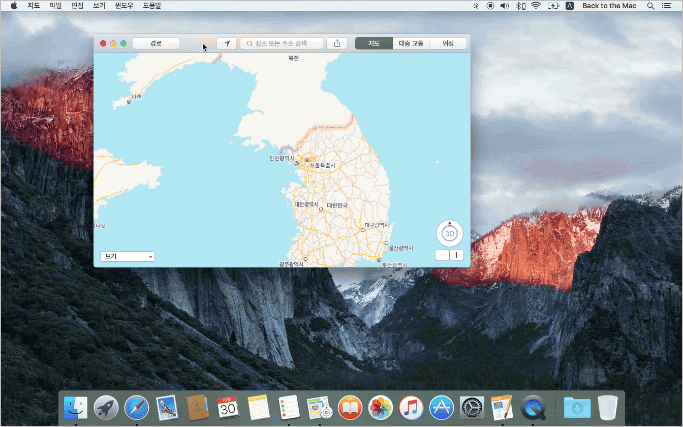Toggle the 3D compass control on map
Image resolution: width=683 pixels, height=427 pixels.
(x=450, y=234)
